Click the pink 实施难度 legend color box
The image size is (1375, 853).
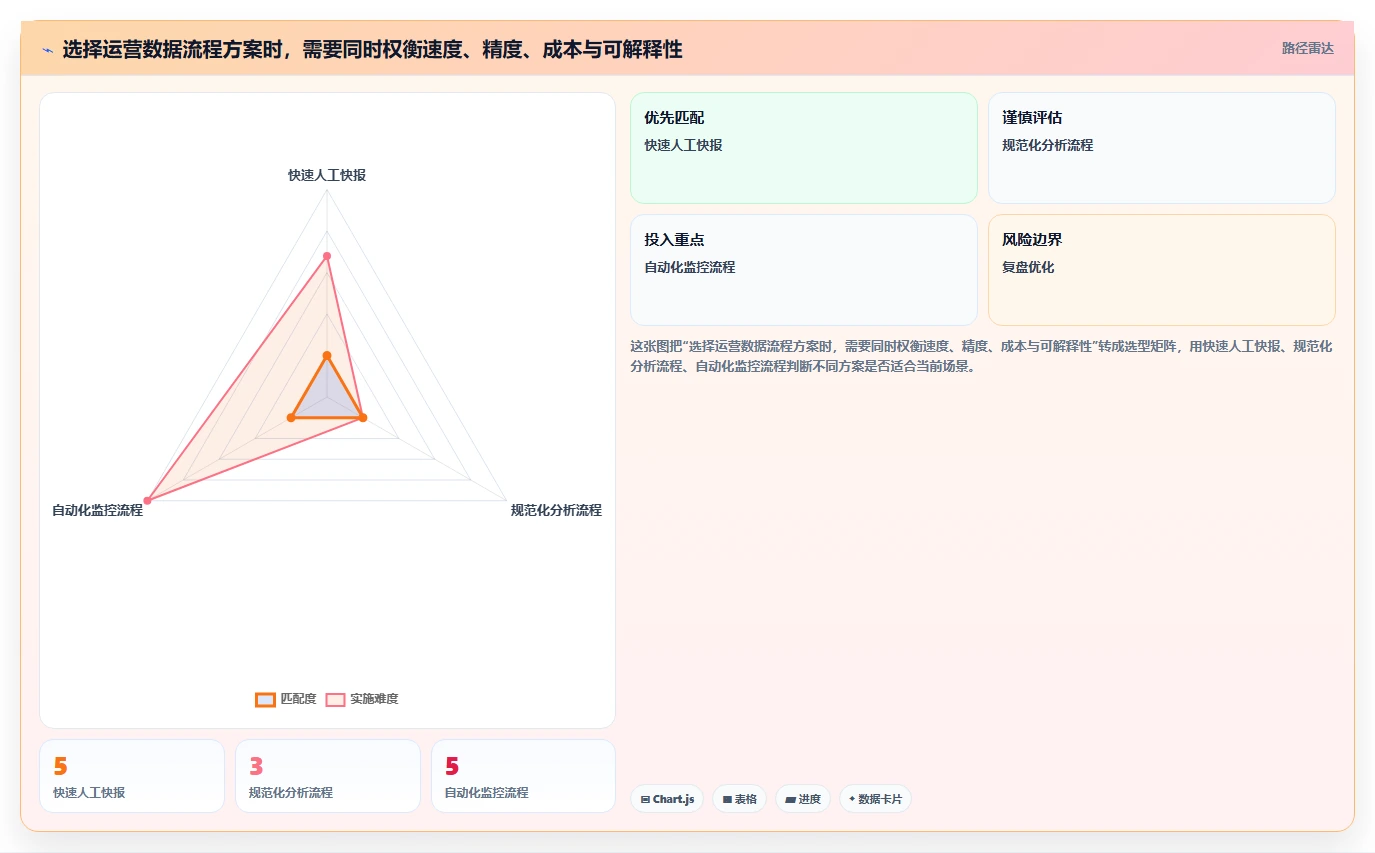[335, 699]
